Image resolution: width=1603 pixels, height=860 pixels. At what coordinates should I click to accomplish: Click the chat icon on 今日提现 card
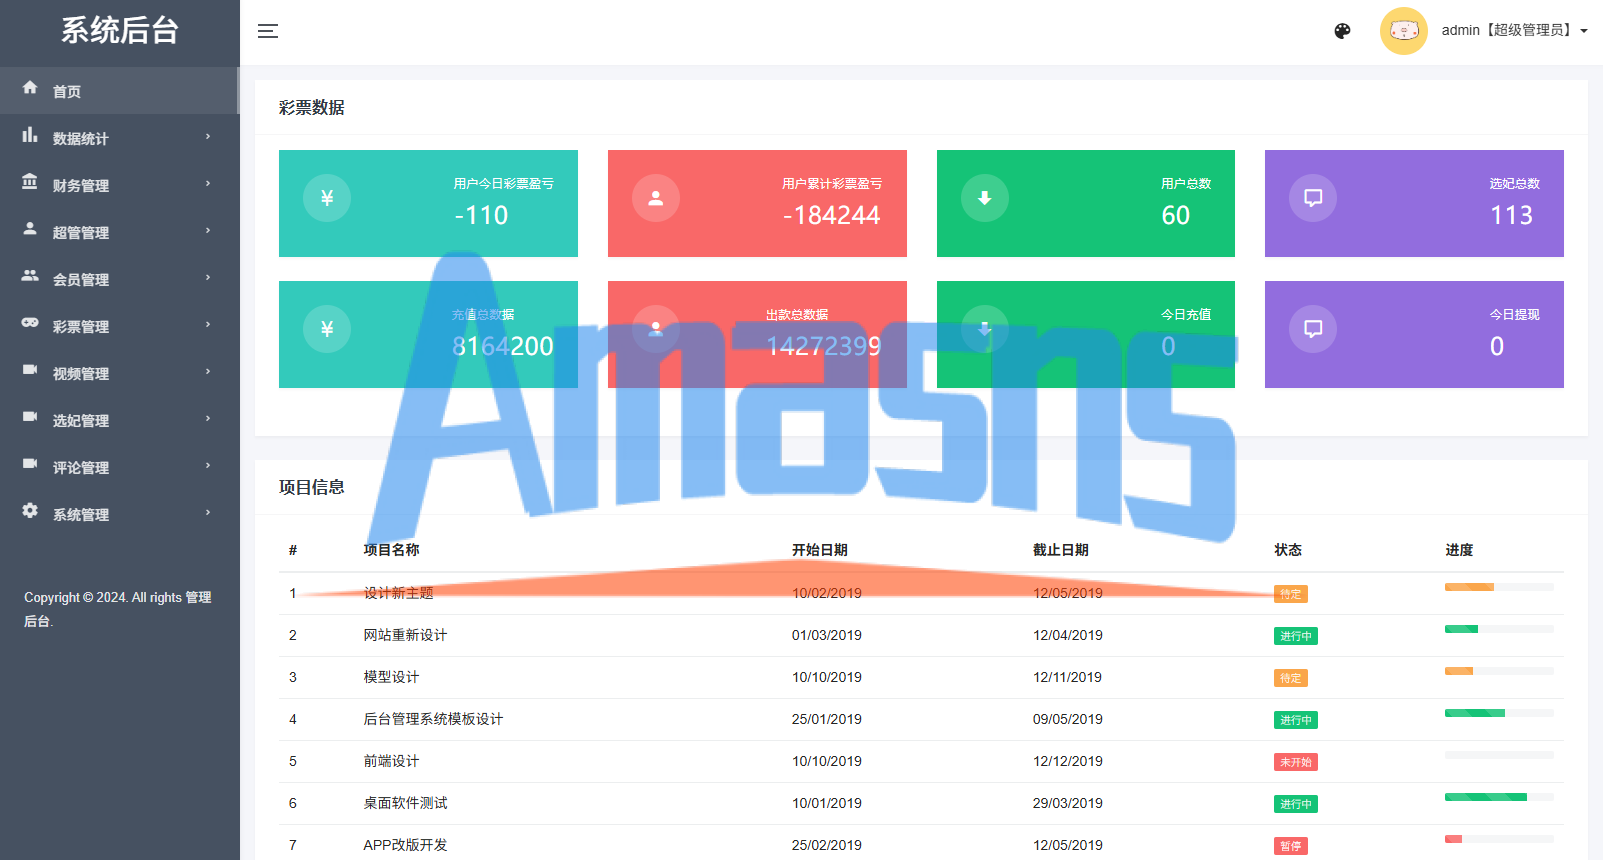(1313, 329)
